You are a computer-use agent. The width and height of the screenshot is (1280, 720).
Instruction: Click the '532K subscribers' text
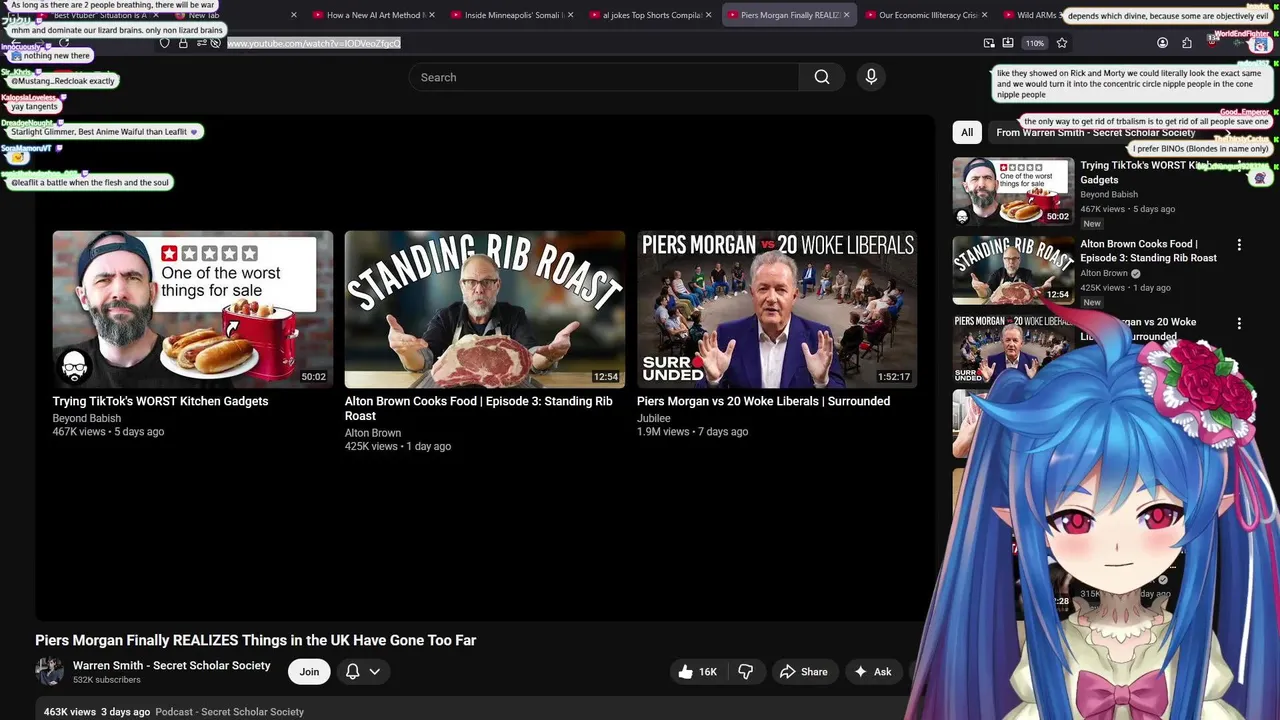pos(107,680)
